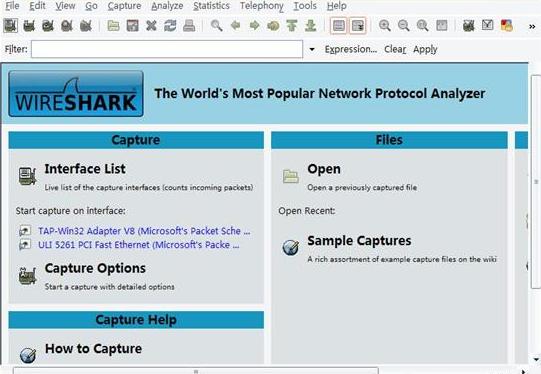Viewport: 541px width, 374px height.
Task: Jump to first packet icon
Action: pyautogui.click(x=292, y=26)
